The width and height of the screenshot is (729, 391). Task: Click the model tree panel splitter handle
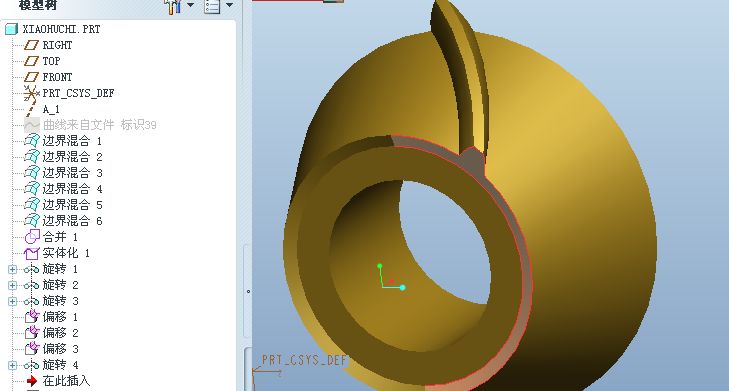tap(248, 292)
